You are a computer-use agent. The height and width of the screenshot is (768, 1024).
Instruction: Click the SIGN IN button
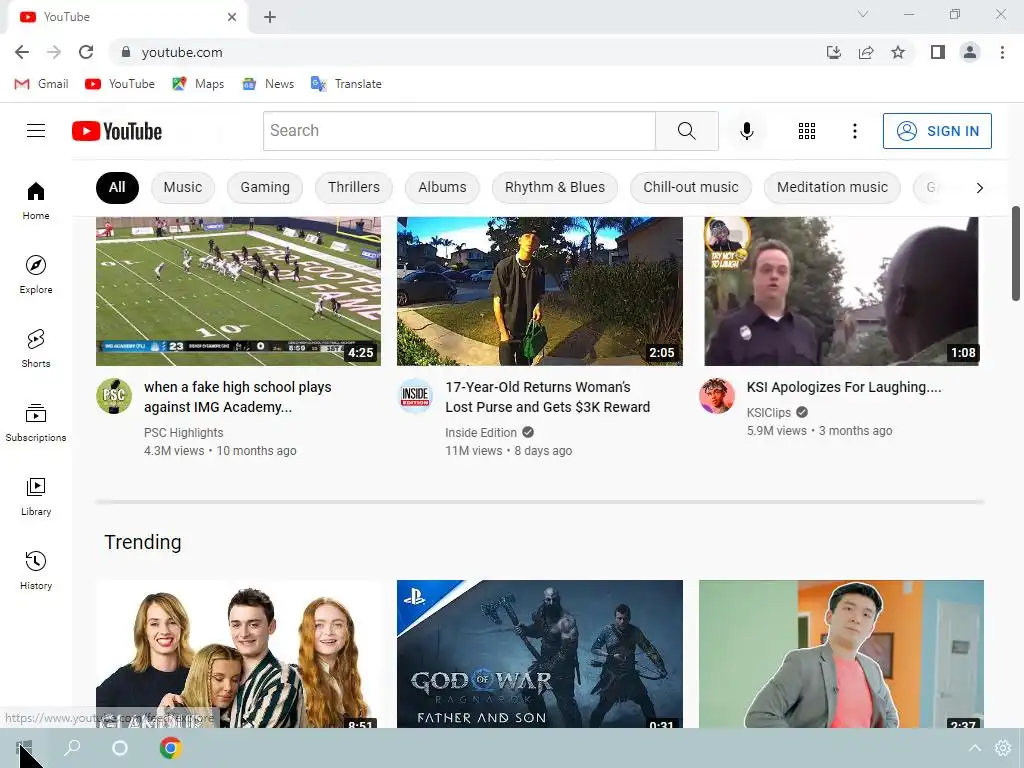(x=937, y=131)
